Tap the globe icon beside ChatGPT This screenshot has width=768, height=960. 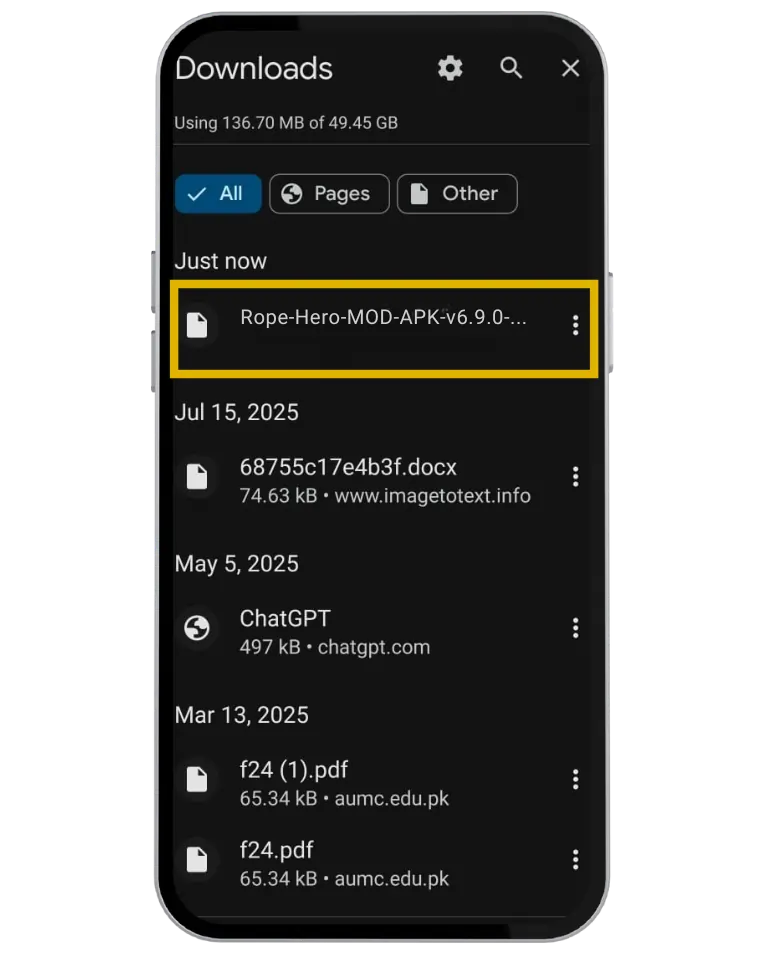click(x=197, y=628)
